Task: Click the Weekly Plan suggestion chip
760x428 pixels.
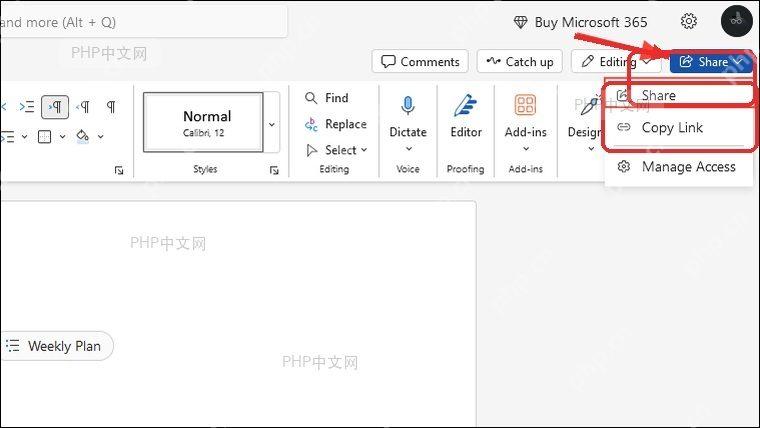Action: pos(56,346)
